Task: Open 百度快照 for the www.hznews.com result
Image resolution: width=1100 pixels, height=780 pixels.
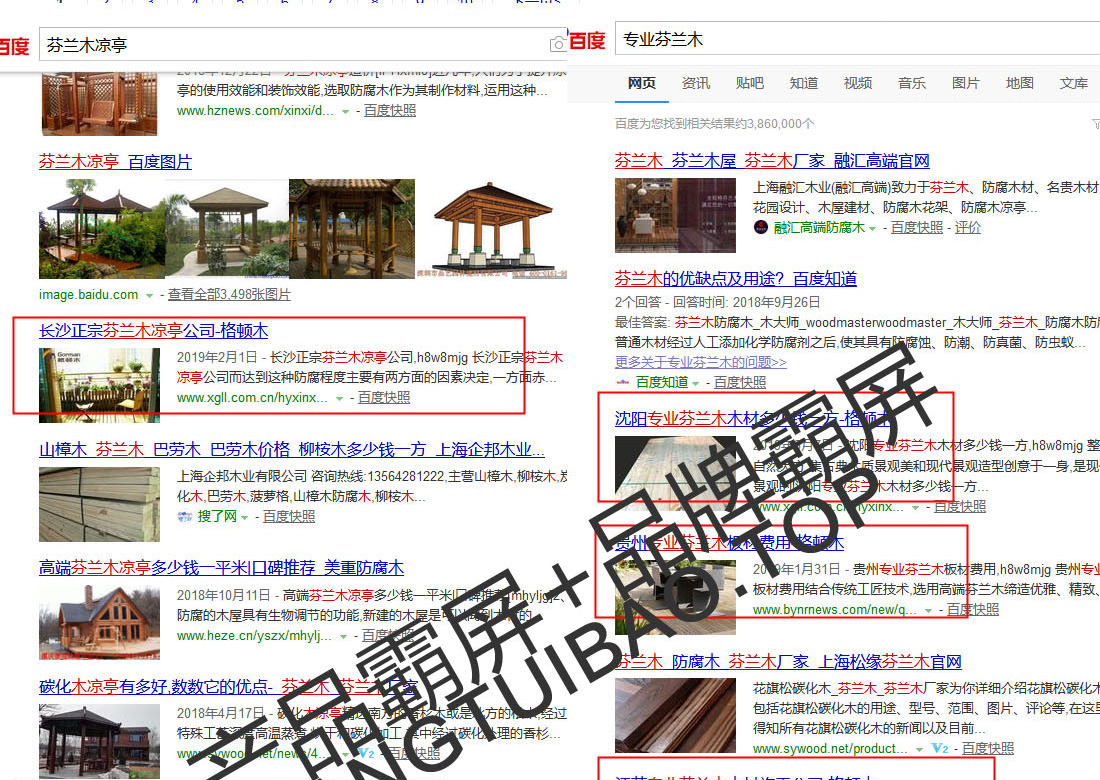Action: (x=390, y=110)
